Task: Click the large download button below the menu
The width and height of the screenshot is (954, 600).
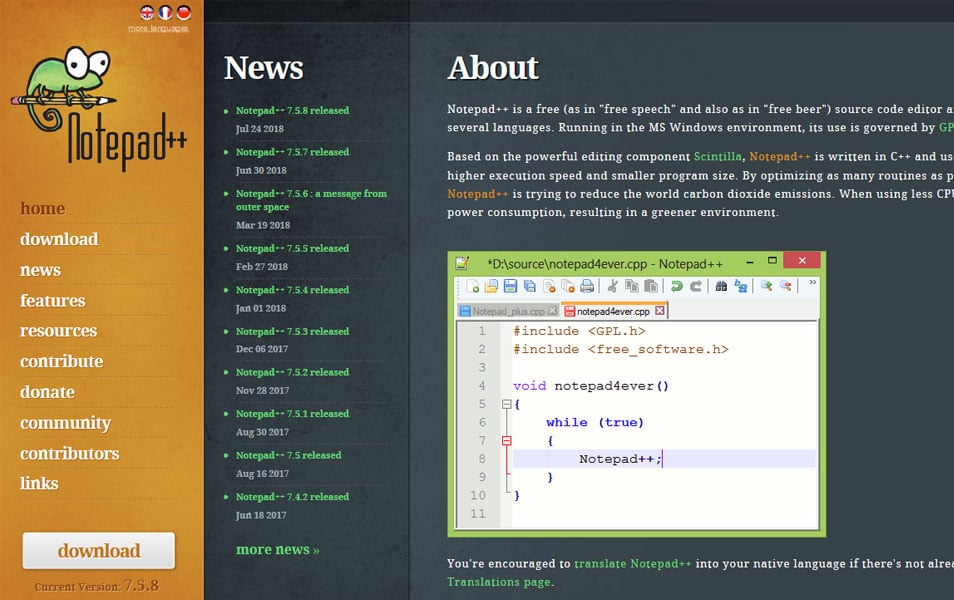Action: click(x=99, y=551)
